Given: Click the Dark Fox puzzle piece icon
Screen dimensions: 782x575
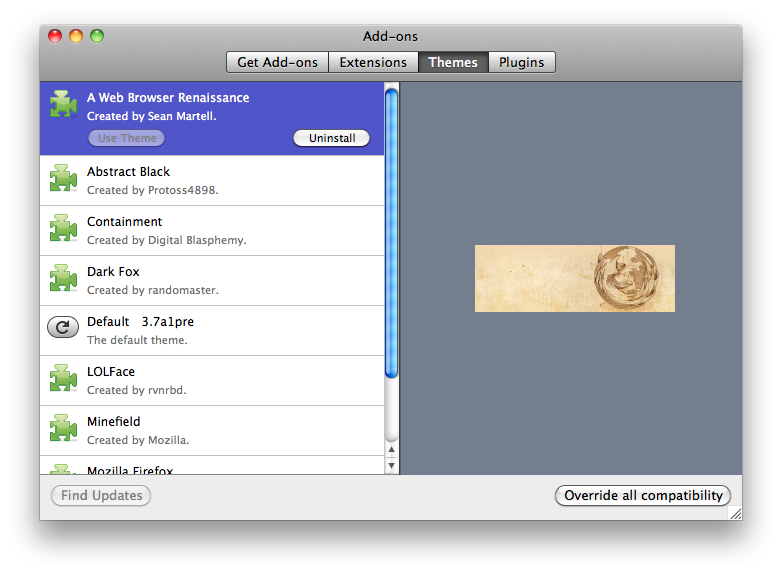Looking at the screenshot, I should (63, 278).
